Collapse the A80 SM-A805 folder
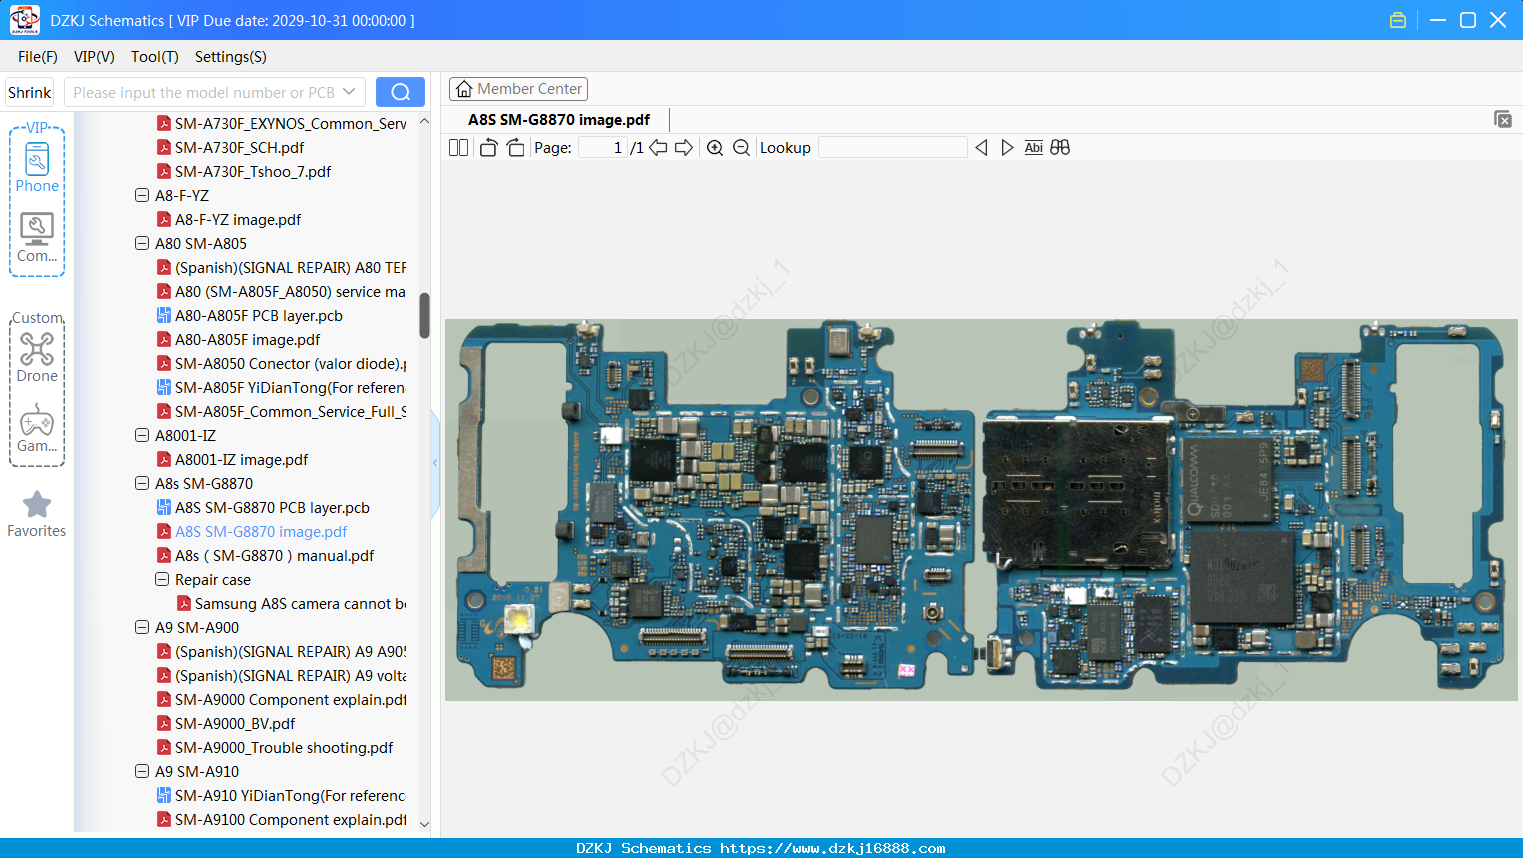The width and height of the screenshot is (1523, 858). pyautogui.click(x=142, y=244)
